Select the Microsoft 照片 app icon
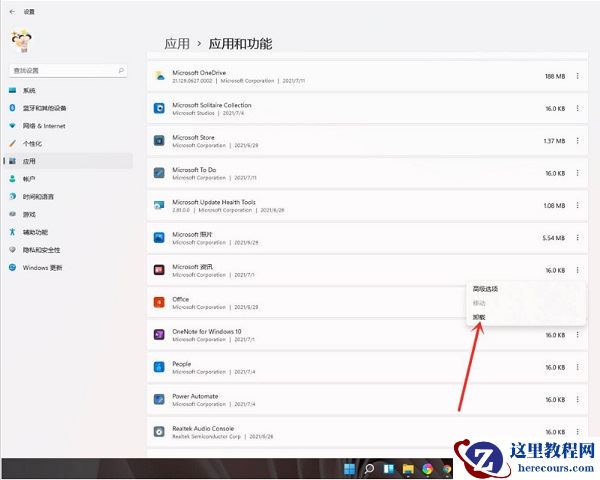This screenshot has width=600, height=480. coord(159,238)
